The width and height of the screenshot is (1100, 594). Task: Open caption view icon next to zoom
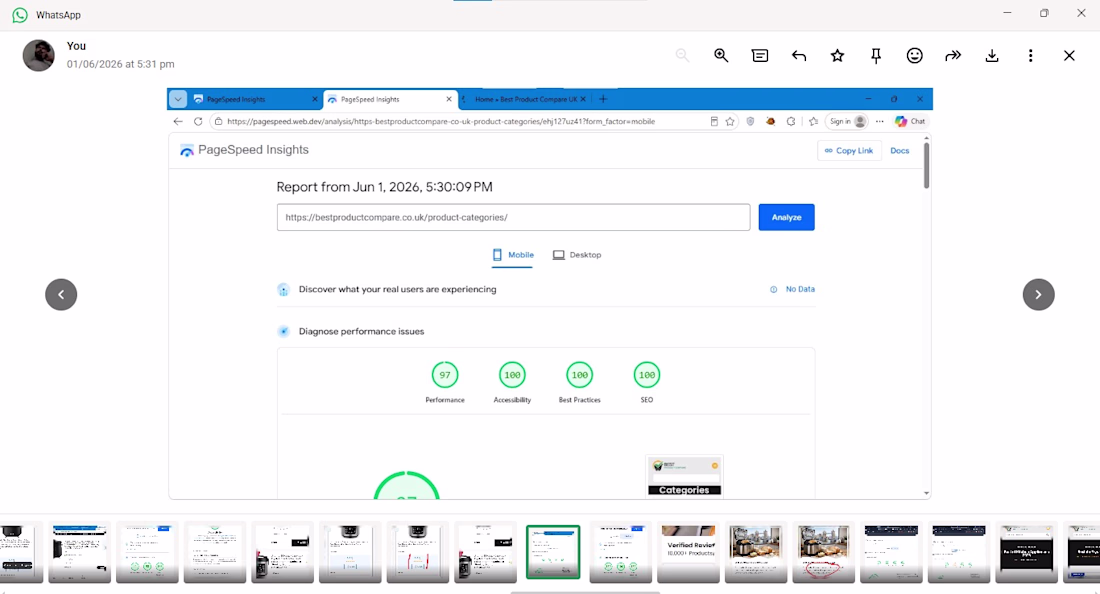click(760, 55)
